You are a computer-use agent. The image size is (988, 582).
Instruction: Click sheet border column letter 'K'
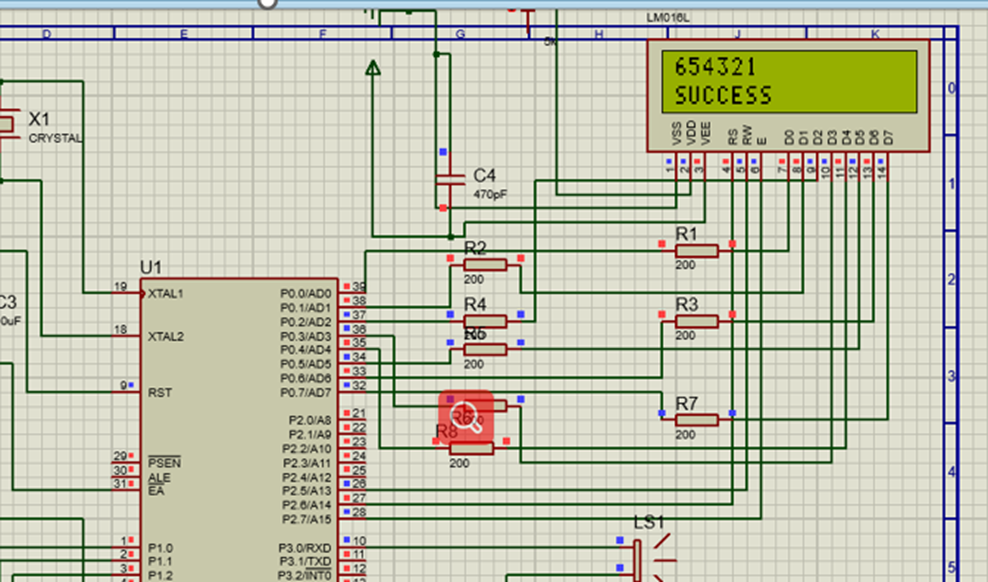[875, 34]
